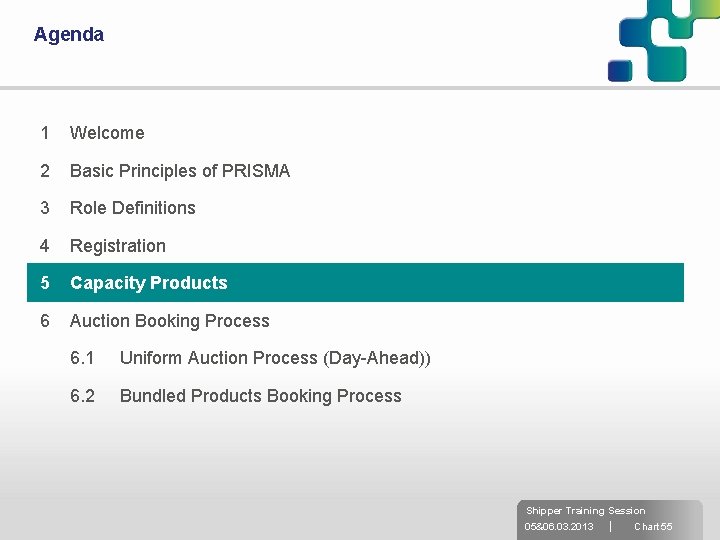This screenshot has width=720, height=540.
Task: Click agenda number 4
Action: (45, 246)
